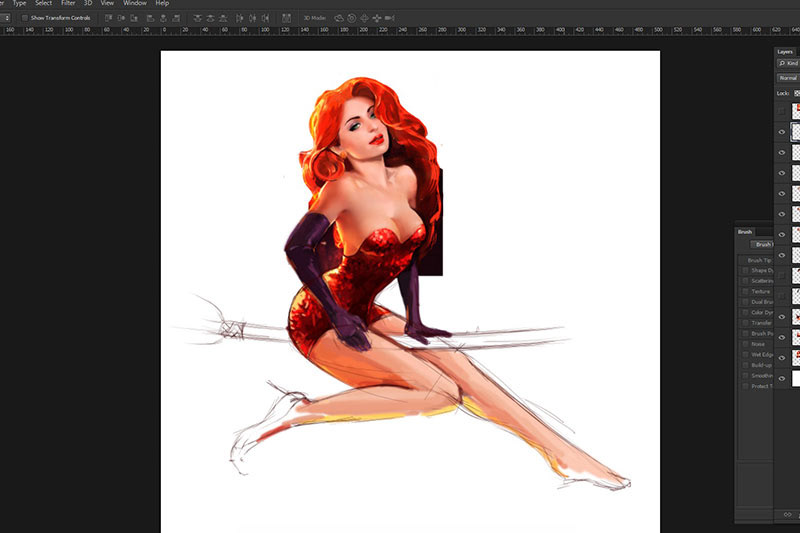The height and width of the screenshot is (533, 800).
Task: Align vertical centers of layers
Action: pos(121,18)
